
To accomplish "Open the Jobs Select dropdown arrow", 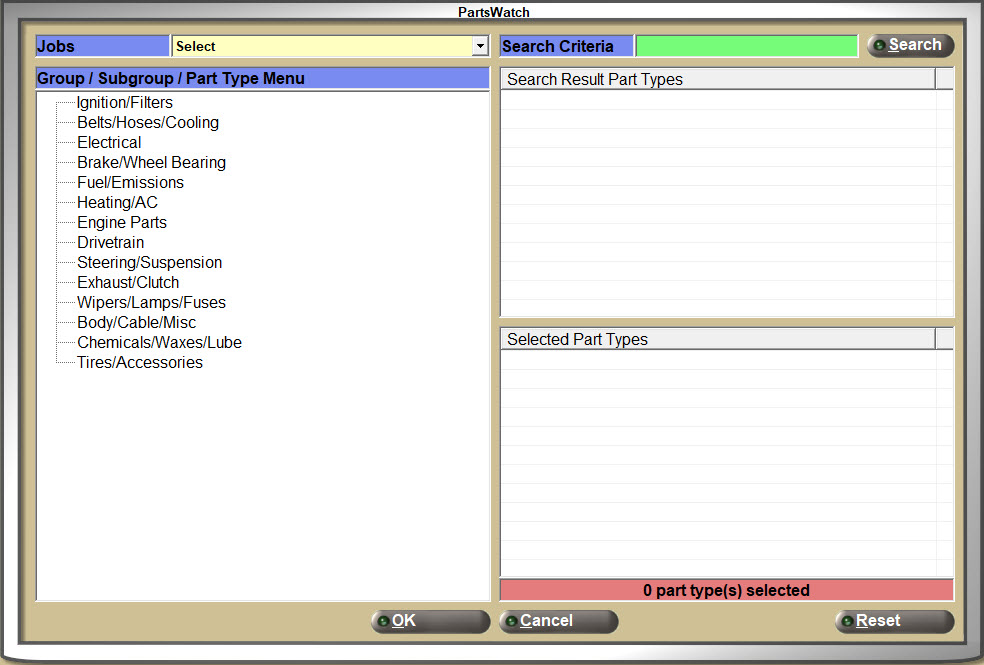I will (x=480, y=46).
